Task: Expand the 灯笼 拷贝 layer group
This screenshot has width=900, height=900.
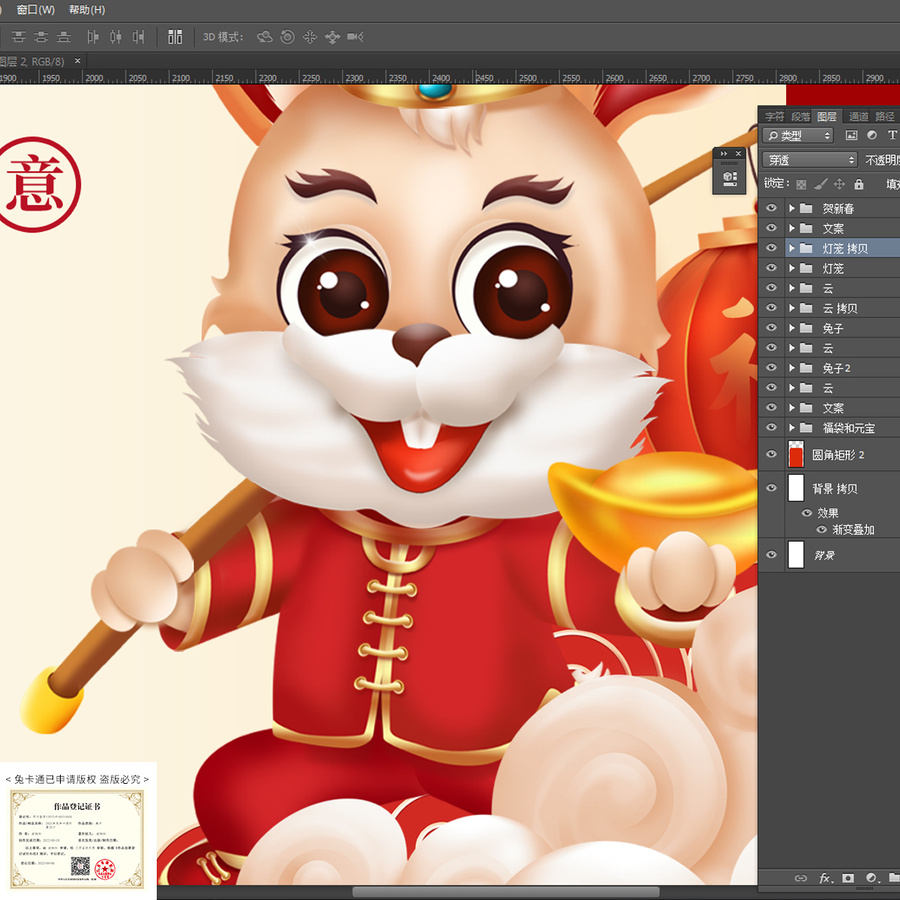Action: click(x=792, y=248)
